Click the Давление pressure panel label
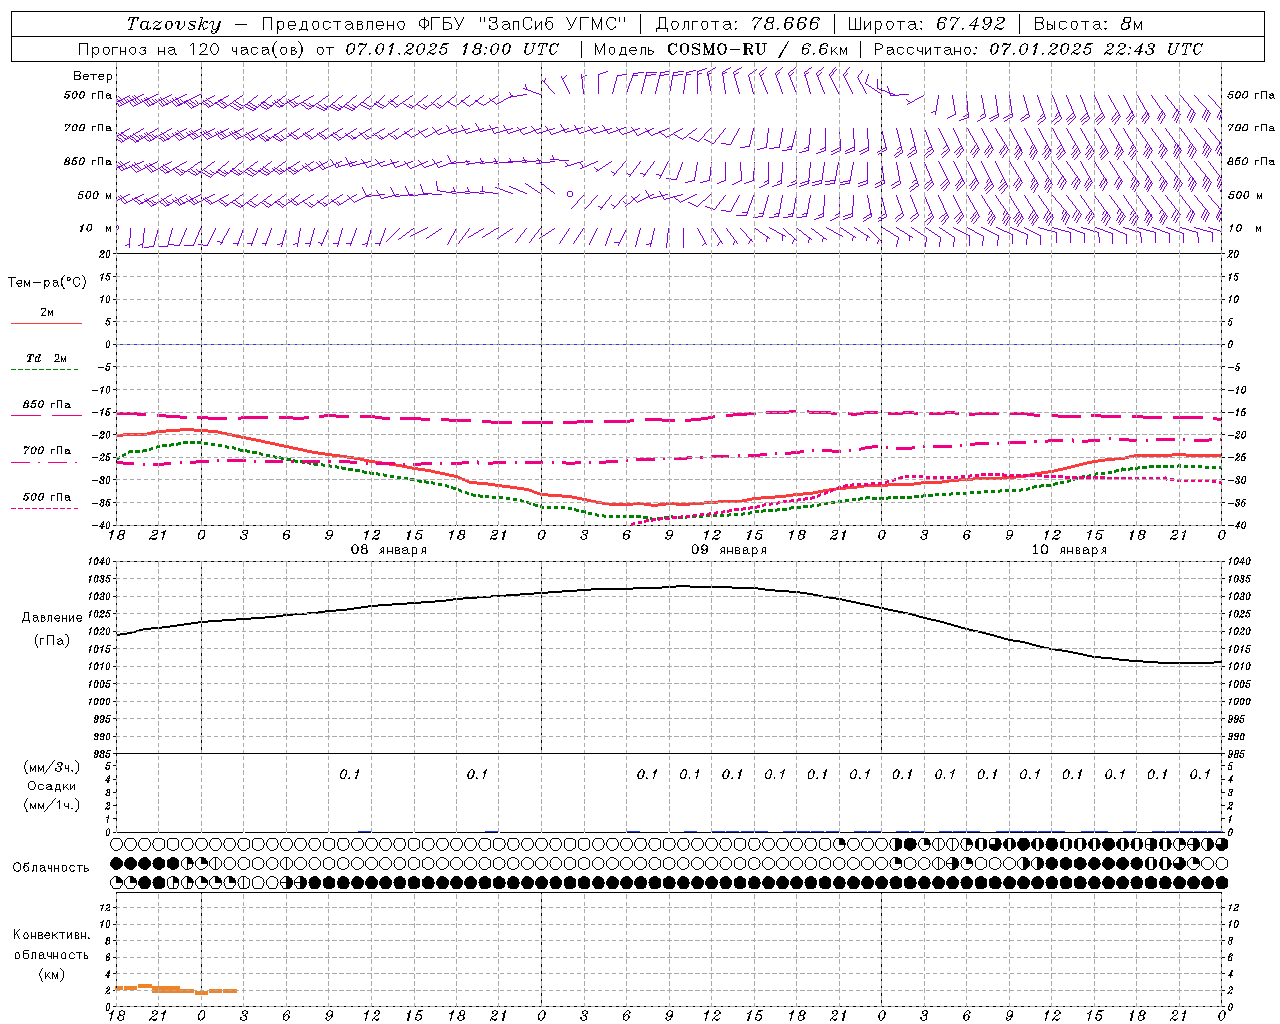 point(51,618)
